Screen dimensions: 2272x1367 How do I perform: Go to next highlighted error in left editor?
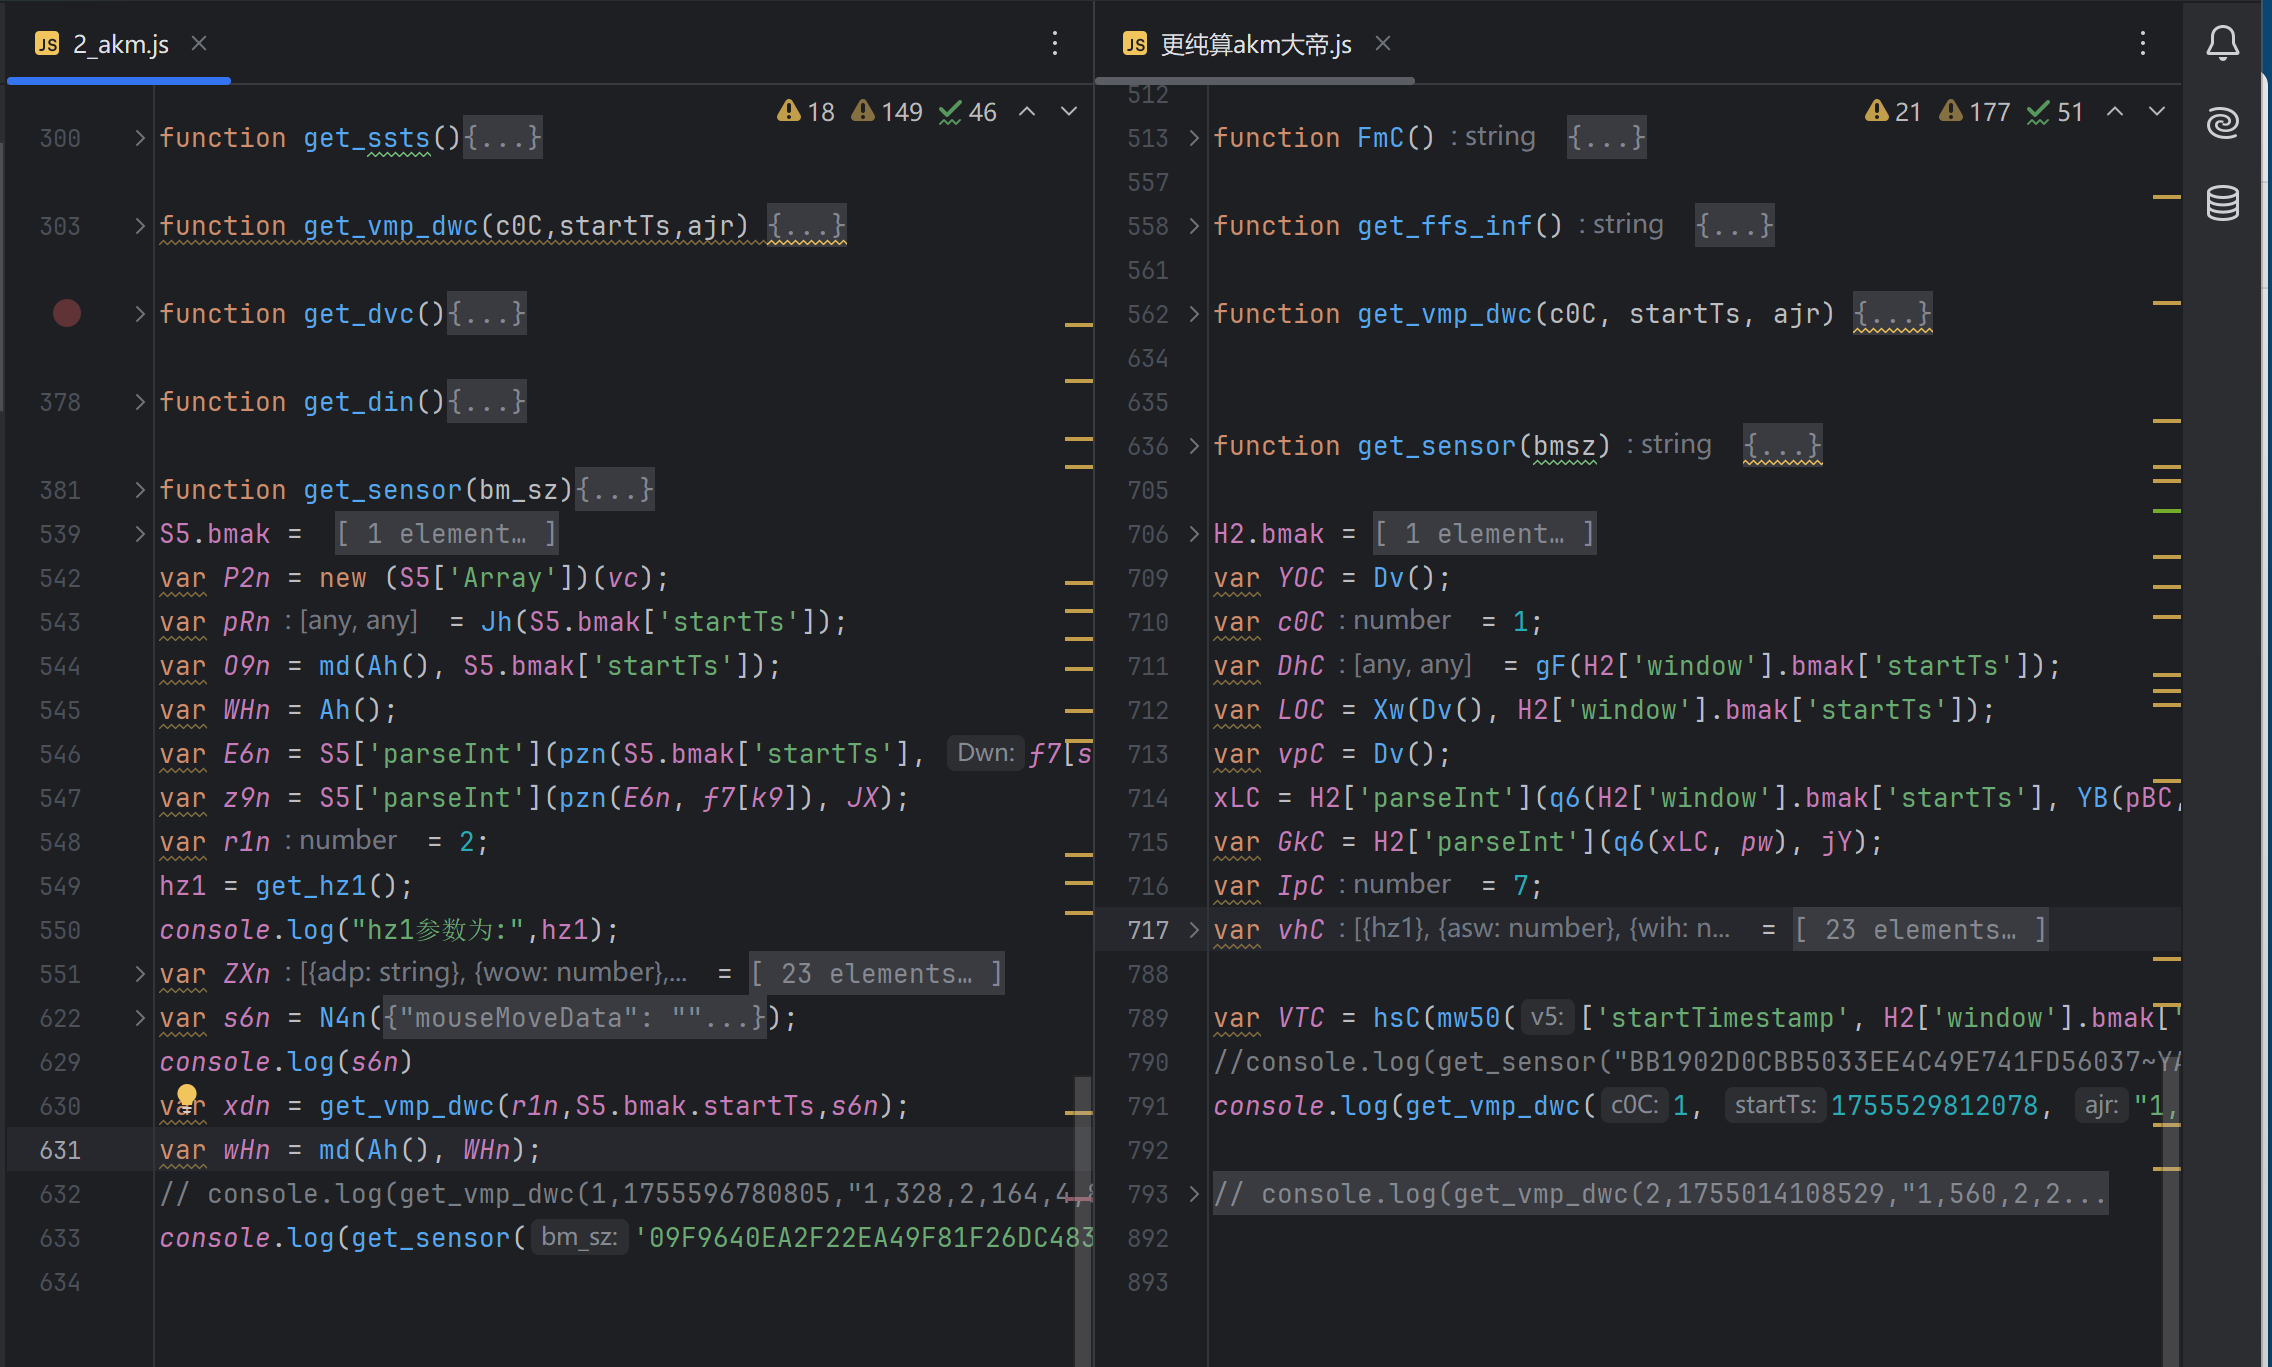coord(1069,112)
